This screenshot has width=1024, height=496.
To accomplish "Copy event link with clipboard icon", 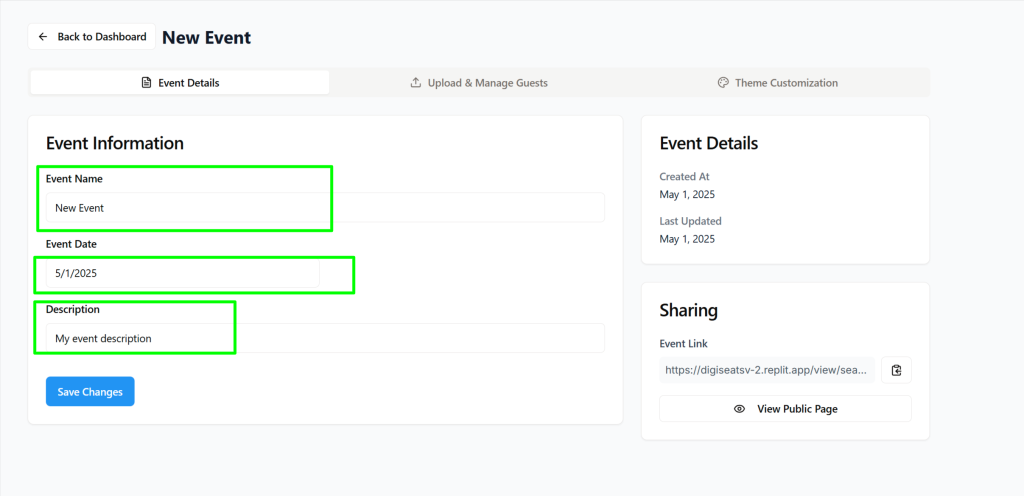I will pos(896,370).
